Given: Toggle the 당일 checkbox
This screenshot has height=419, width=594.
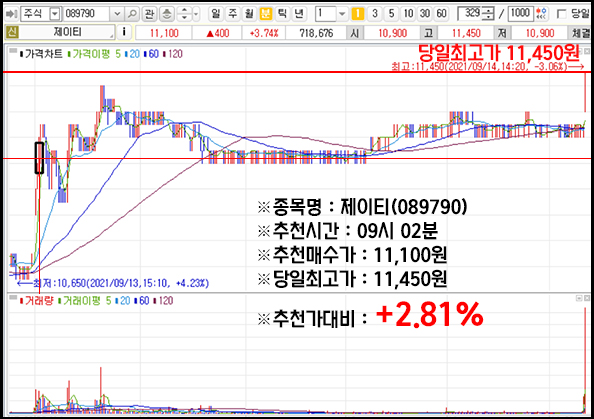Looking at the screenshot, I should pos(561,14).
